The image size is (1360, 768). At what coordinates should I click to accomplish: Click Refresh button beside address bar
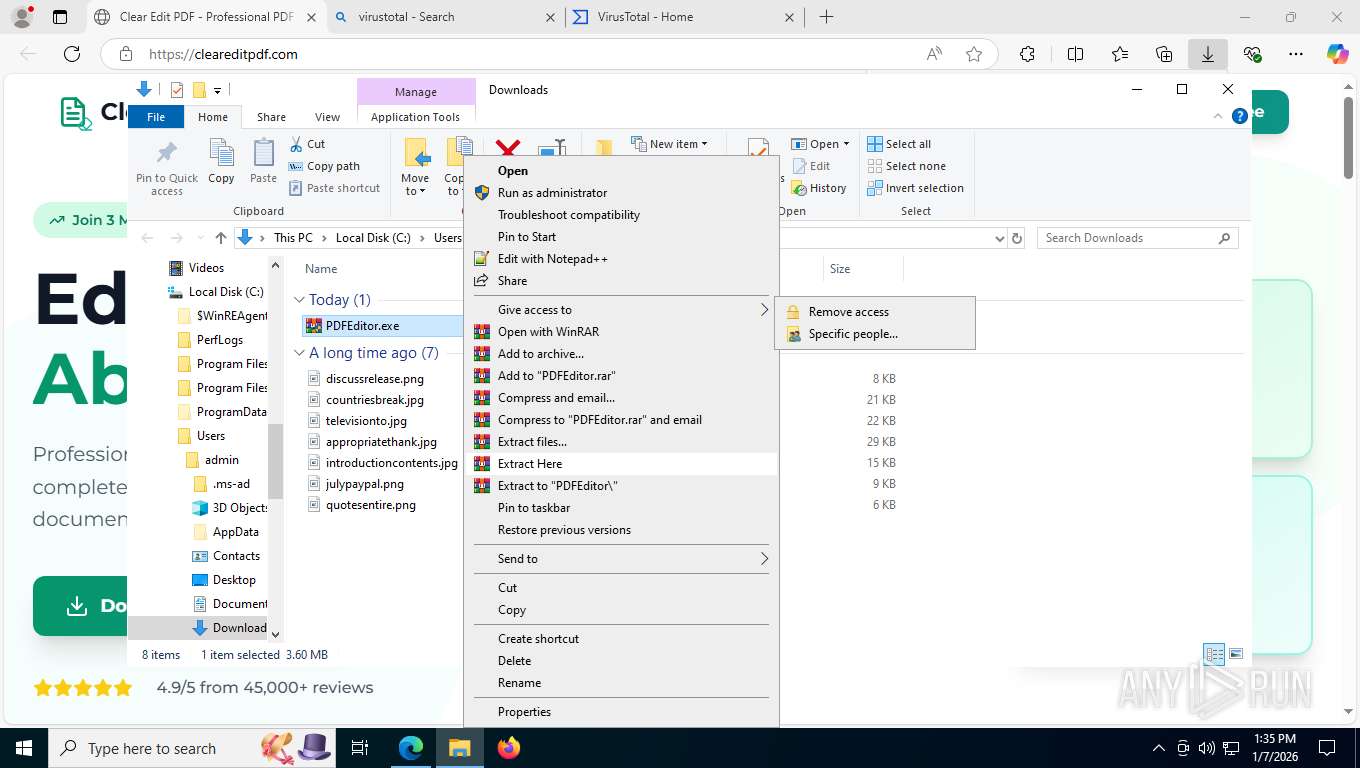(x=1017, y=238)
